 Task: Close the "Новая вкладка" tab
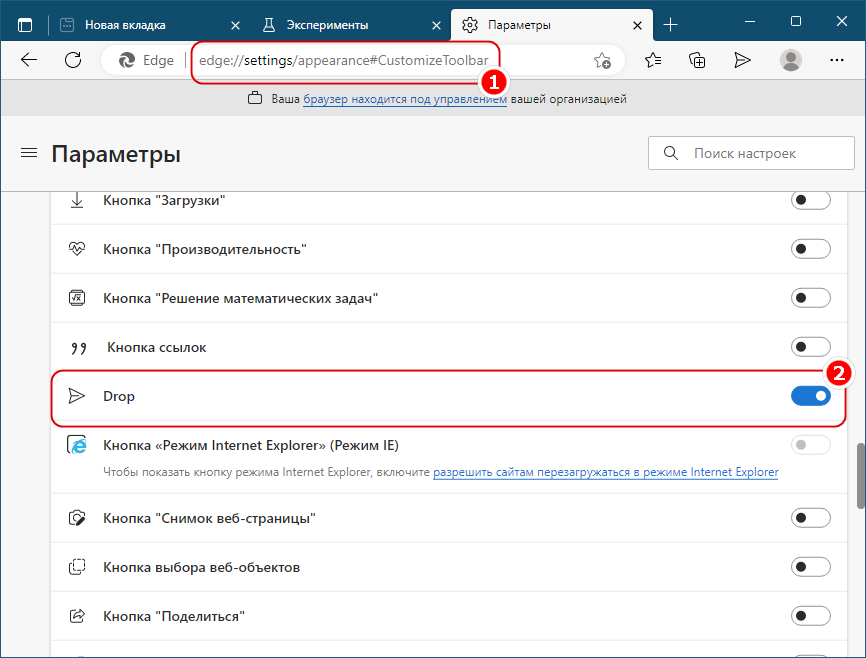(x=235, y=25)
